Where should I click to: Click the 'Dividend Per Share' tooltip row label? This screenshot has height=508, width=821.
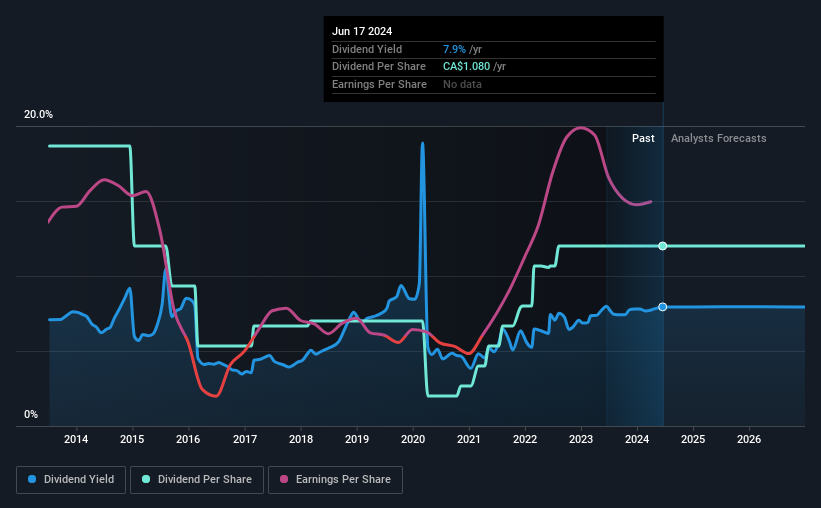click(379, 67)
